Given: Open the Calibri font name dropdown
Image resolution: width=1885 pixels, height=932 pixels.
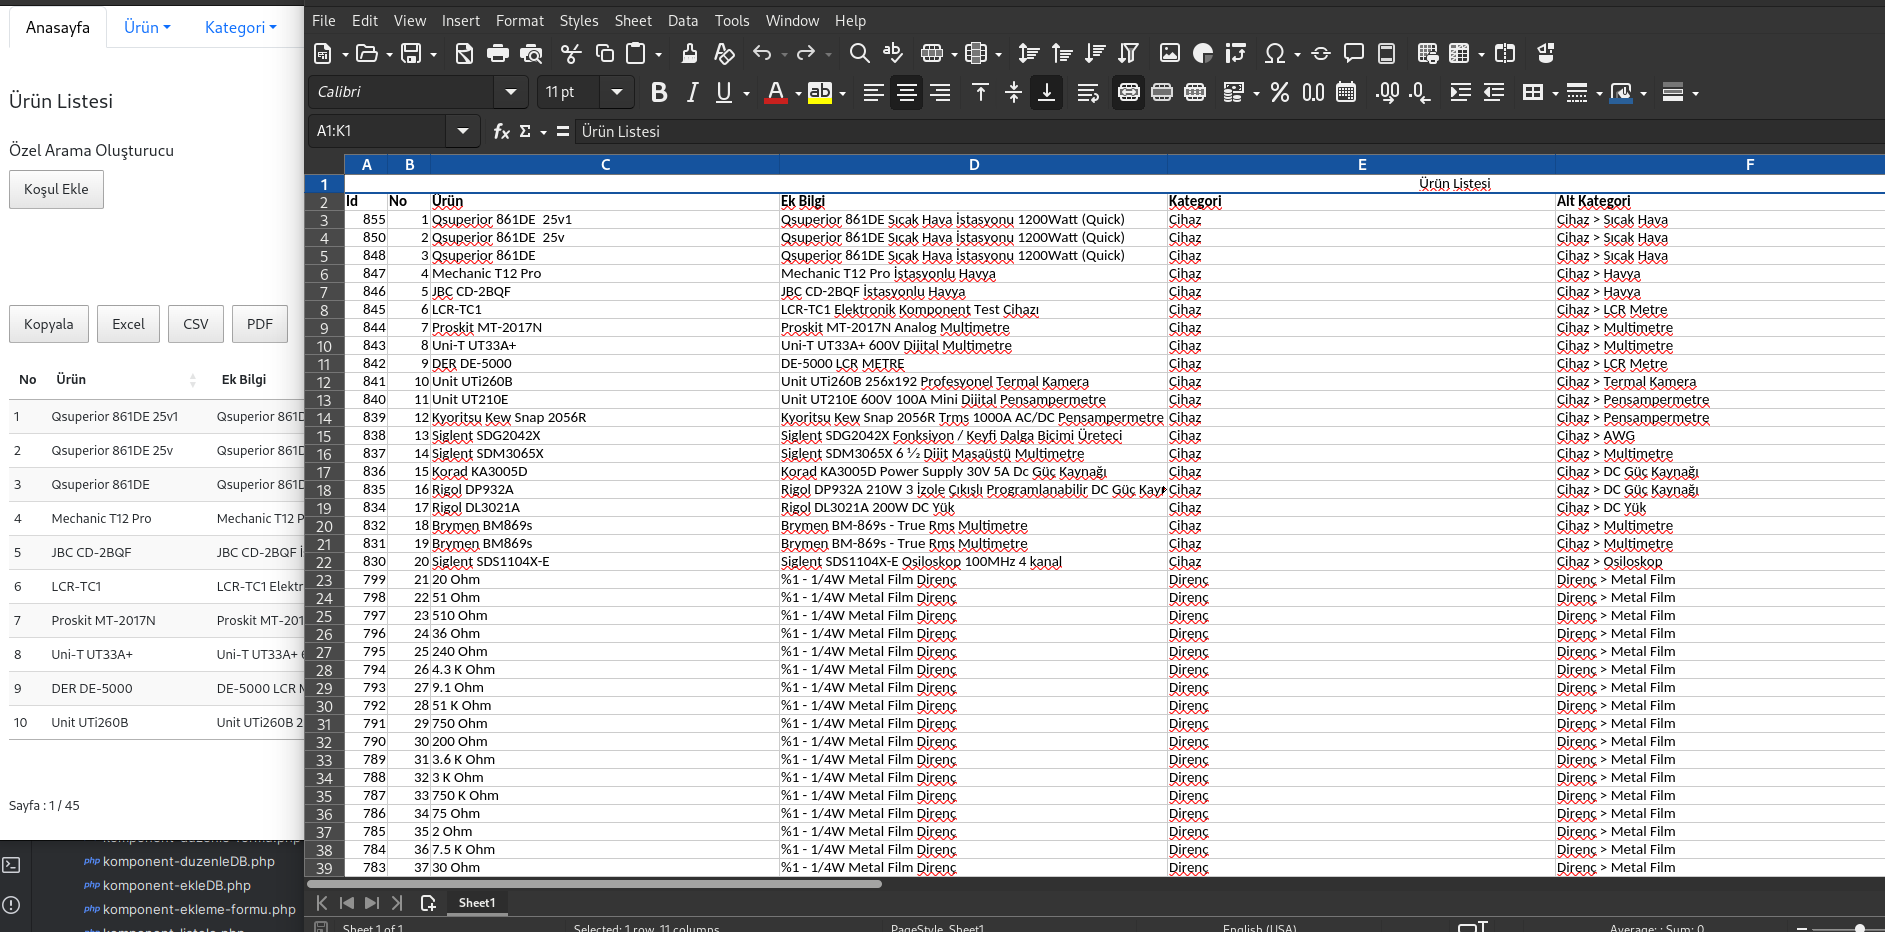Looking at the screenshot, I should [x=511, y=92].
